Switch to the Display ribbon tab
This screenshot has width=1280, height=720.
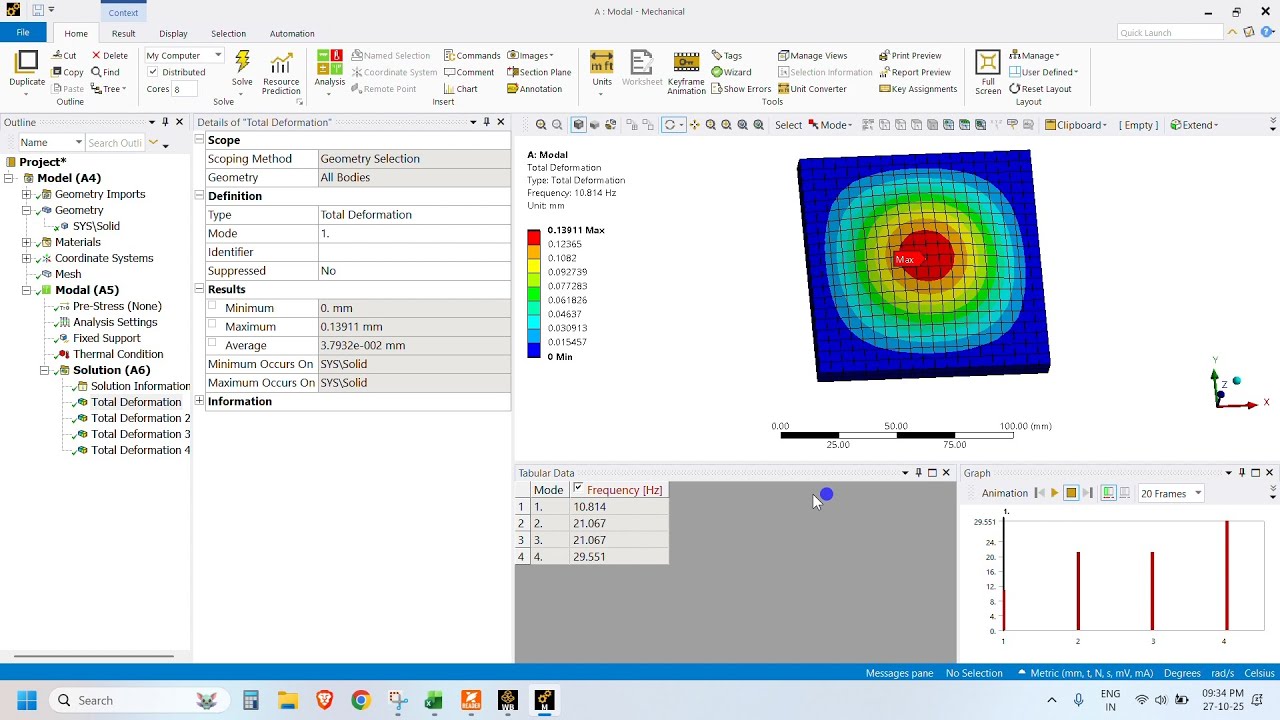(173, 33)
